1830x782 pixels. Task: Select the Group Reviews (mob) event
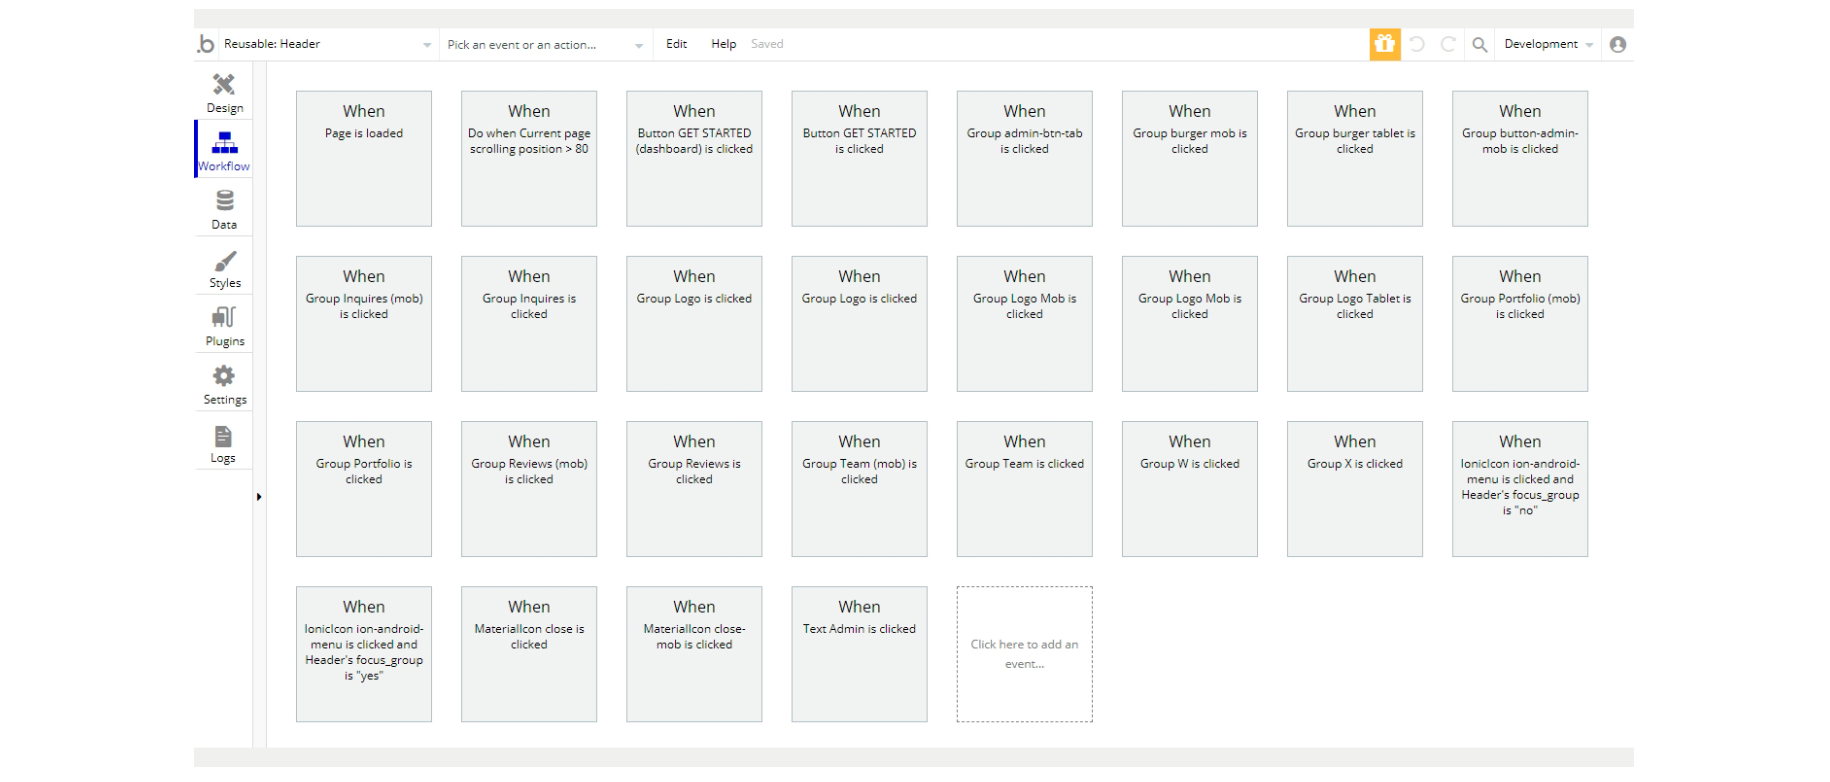529,489
